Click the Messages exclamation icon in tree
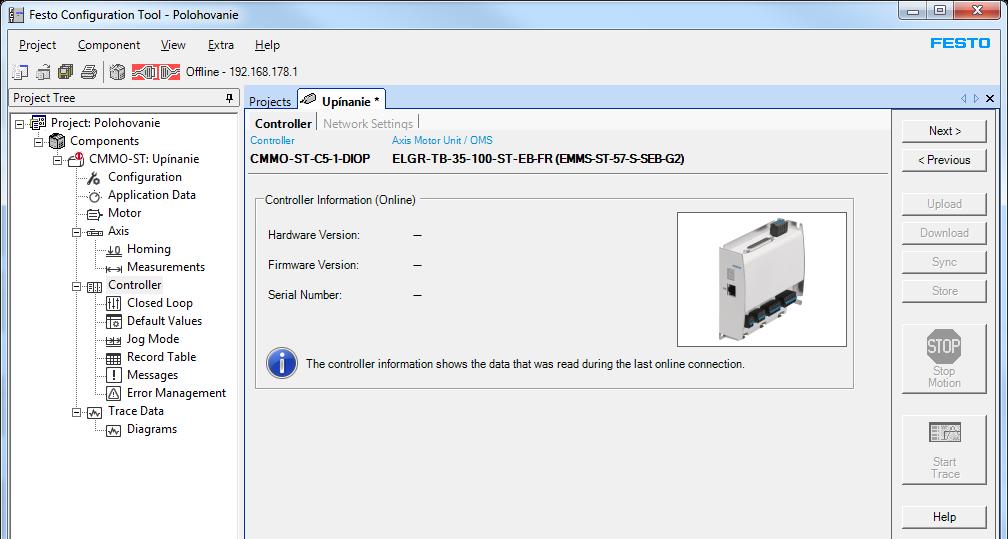The image size is (1008, 539). [x=114, y=376]
